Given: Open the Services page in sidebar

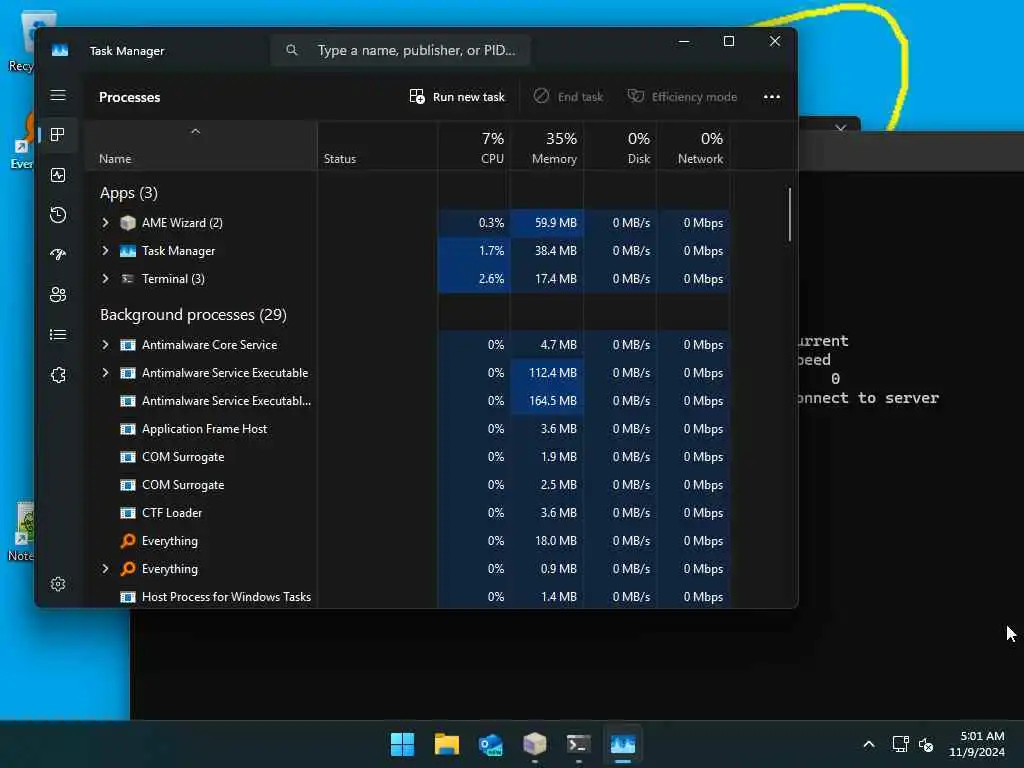Looking at the screenshot, I should [58, 375].
